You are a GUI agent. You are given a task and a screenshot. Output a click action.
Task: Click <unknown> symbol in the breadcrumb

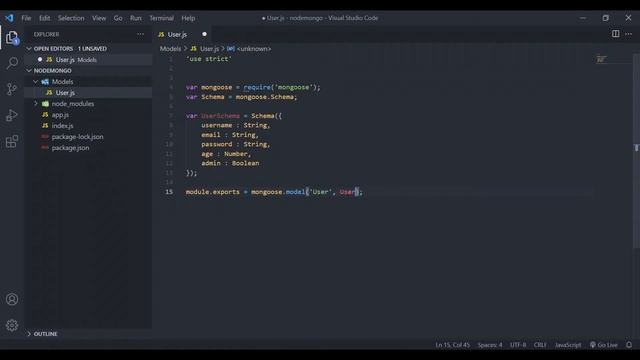tap(254, 49)
